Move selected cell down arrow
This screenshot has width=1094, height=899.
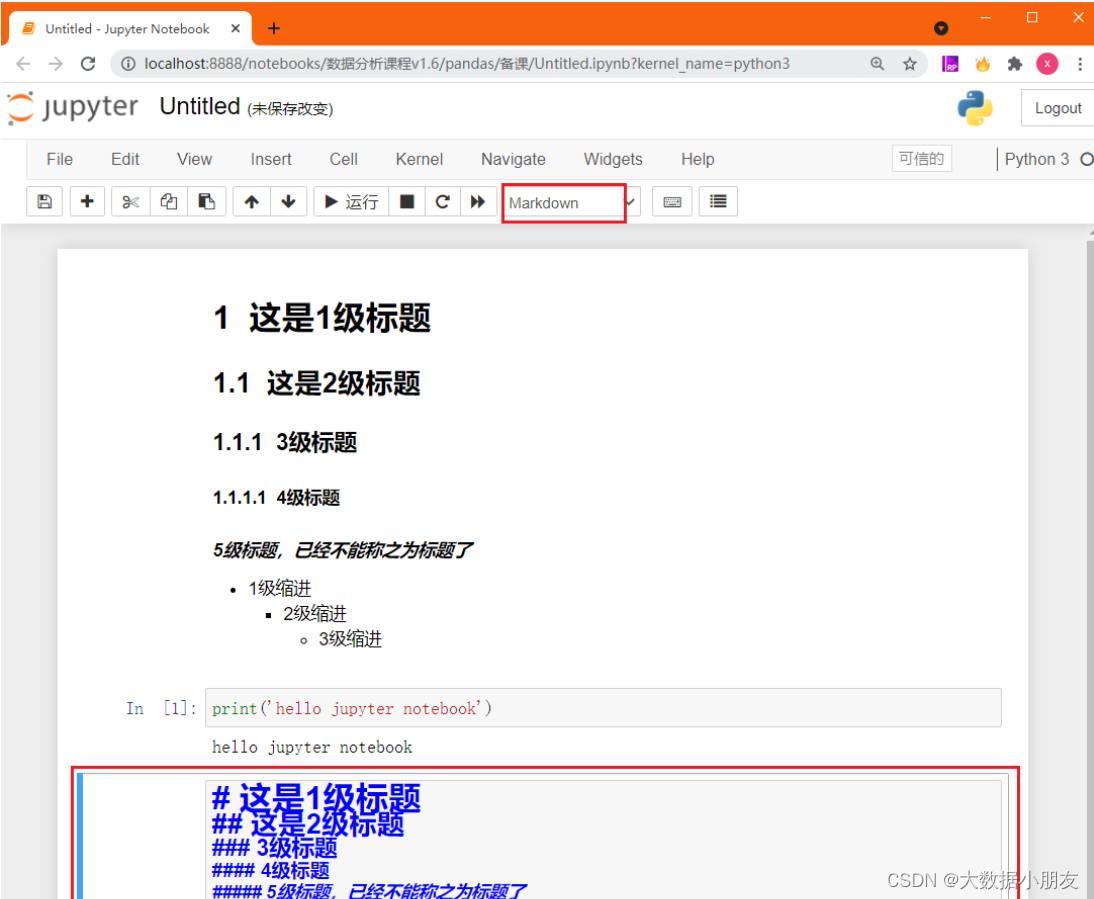(x=288, y=202)
